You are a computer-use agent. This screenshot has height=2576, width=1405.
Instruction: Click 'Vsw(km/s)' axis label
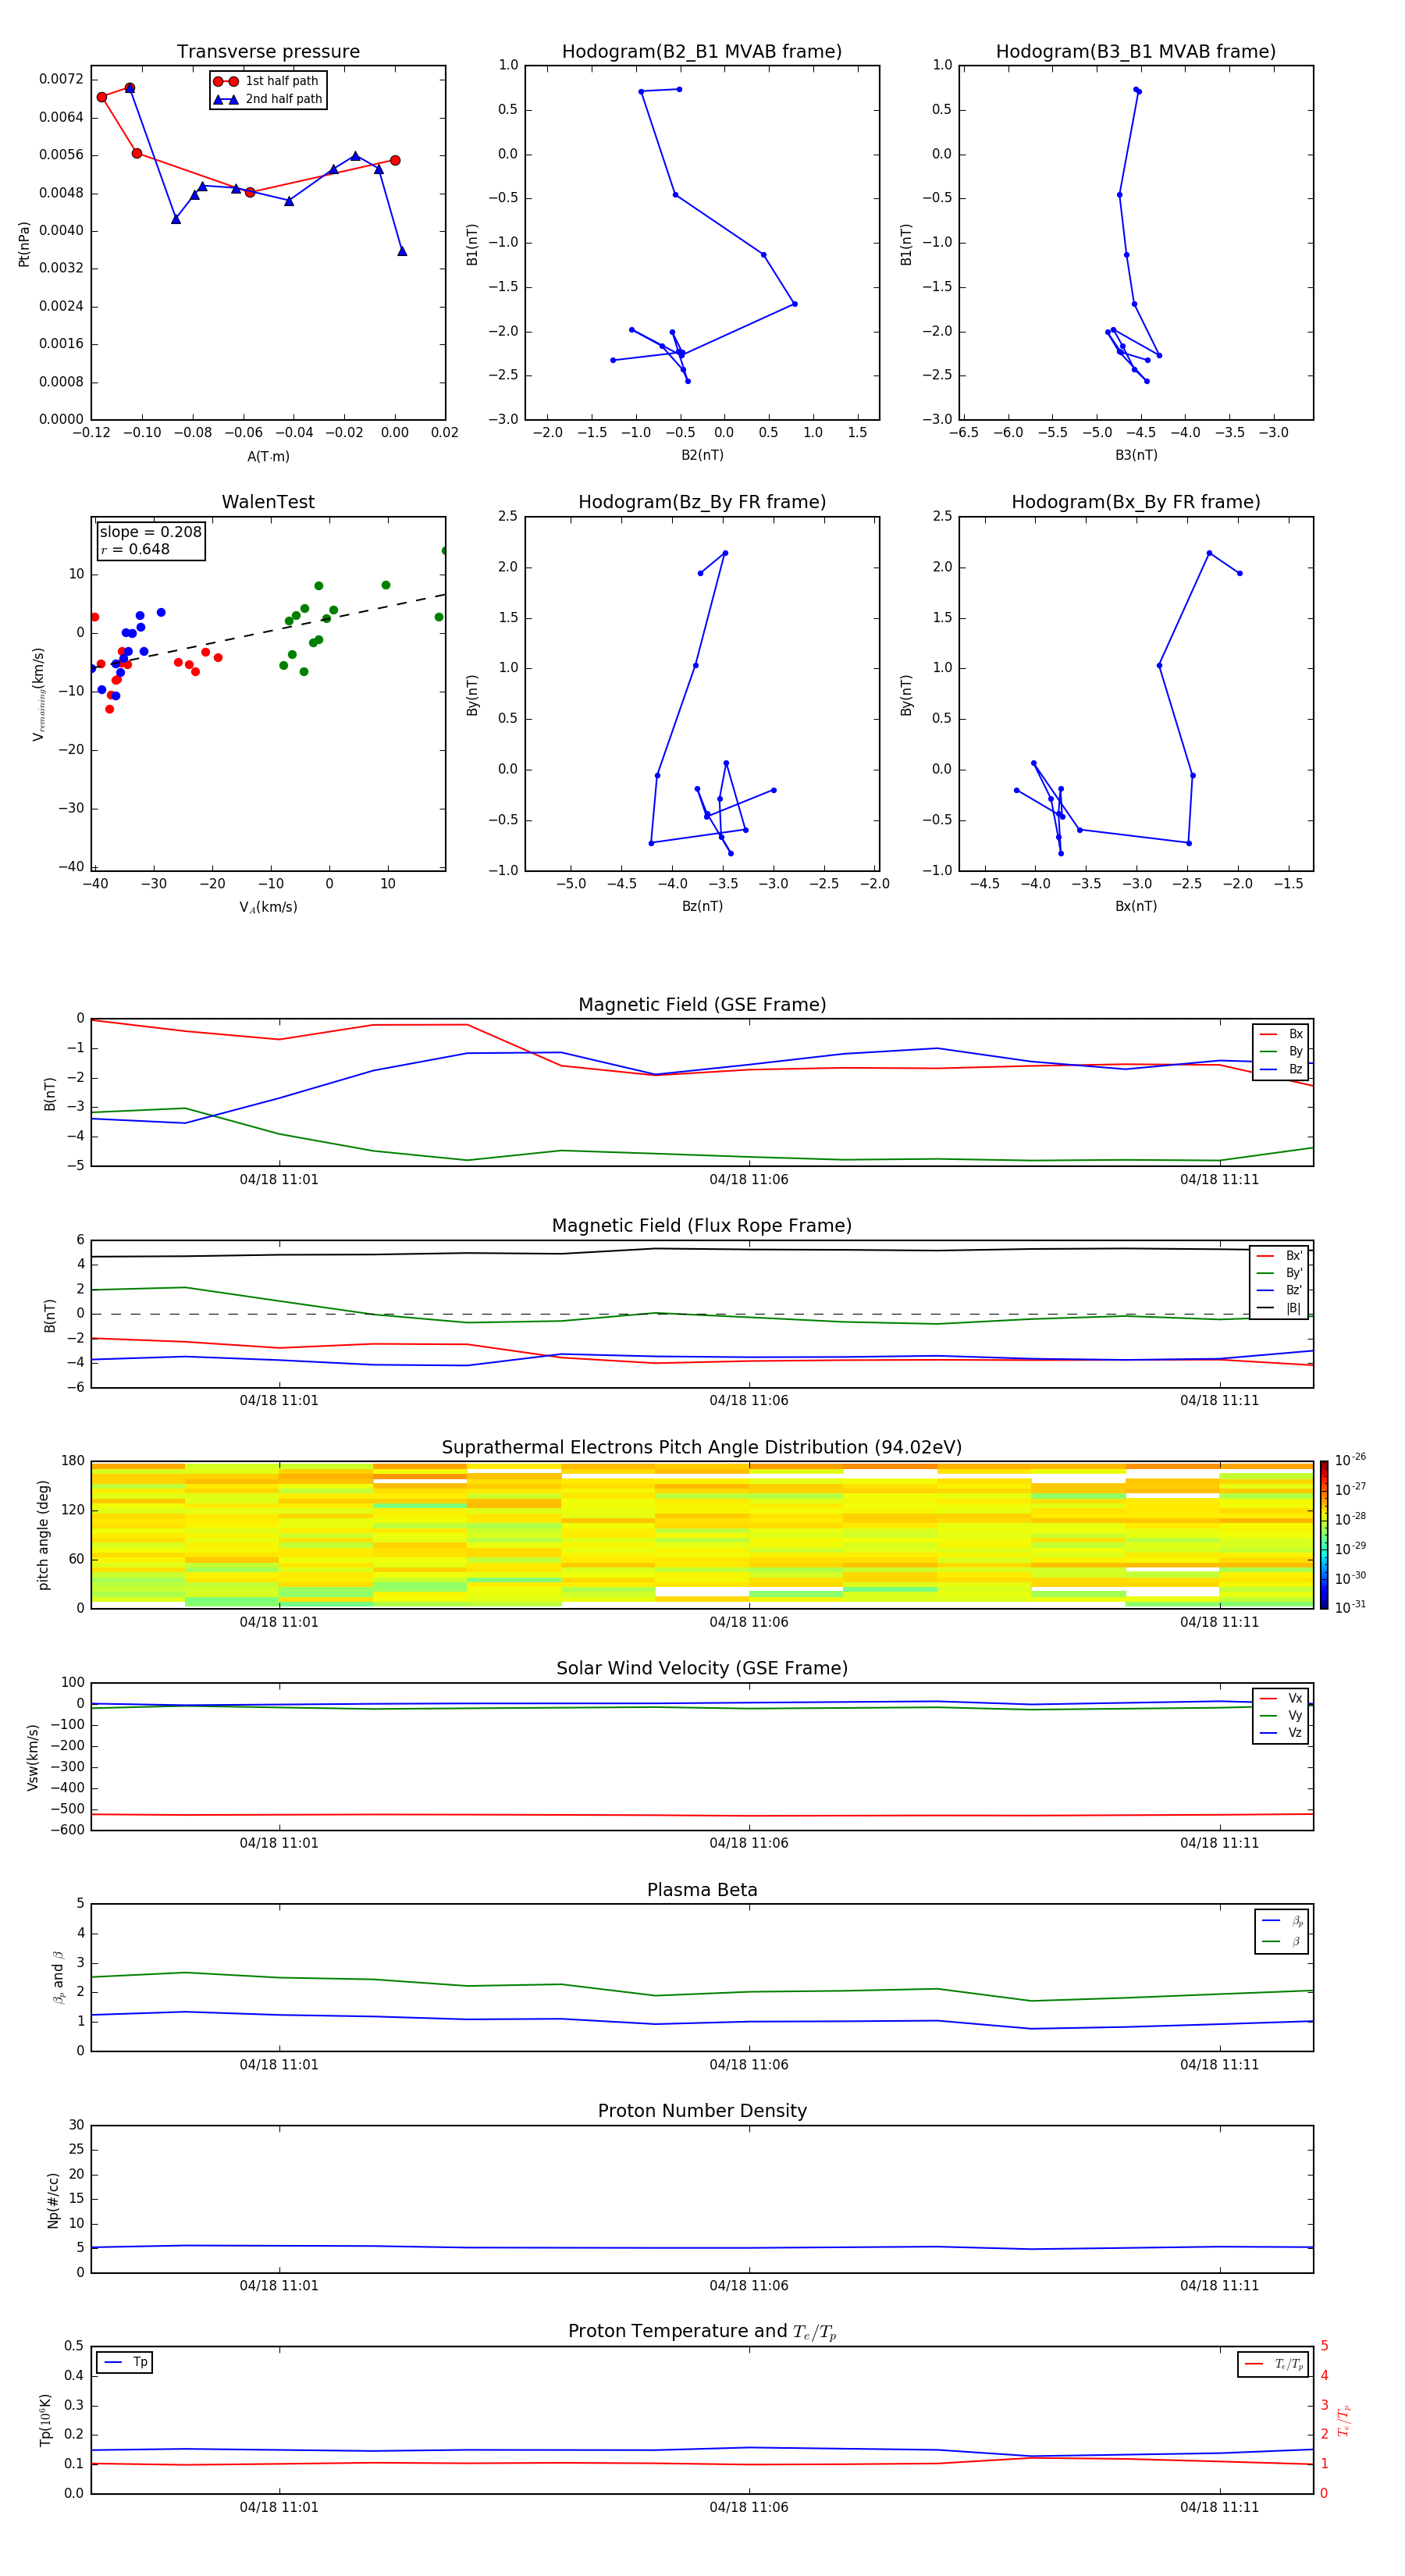(x=33, y=1757)
